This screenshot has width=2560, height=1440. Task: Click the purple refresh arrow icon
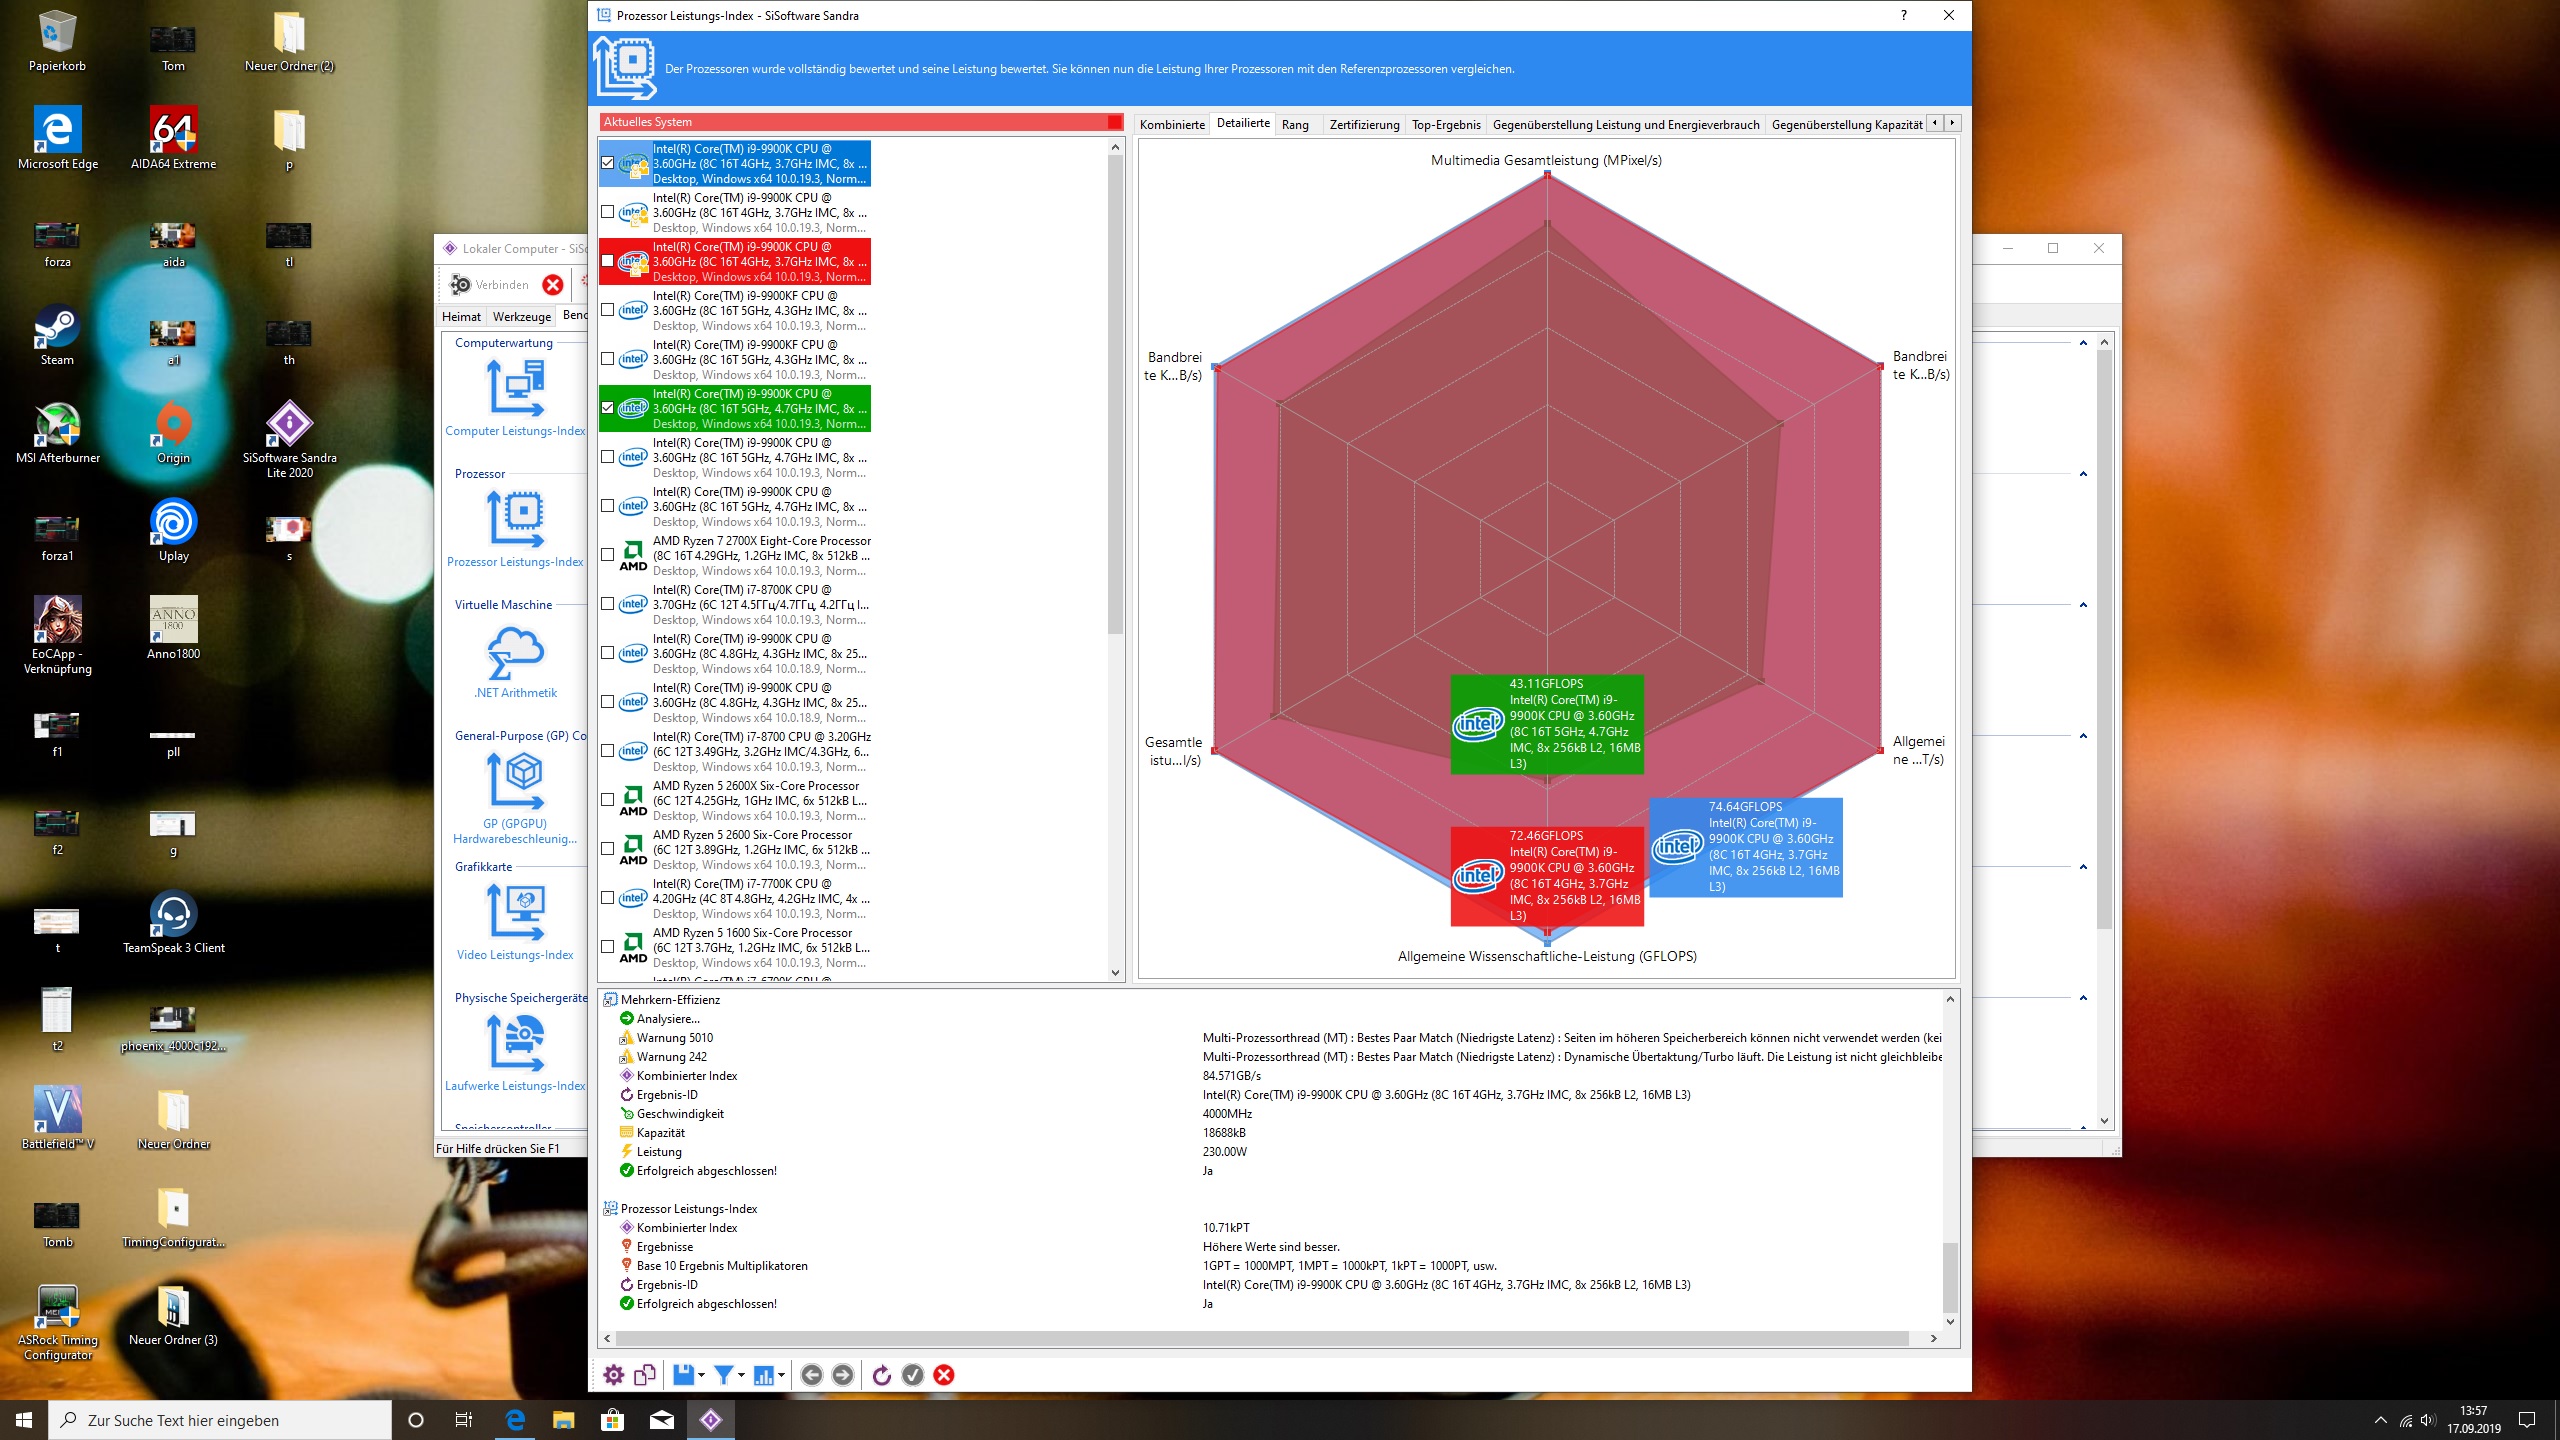click(x=881, y=1375)
